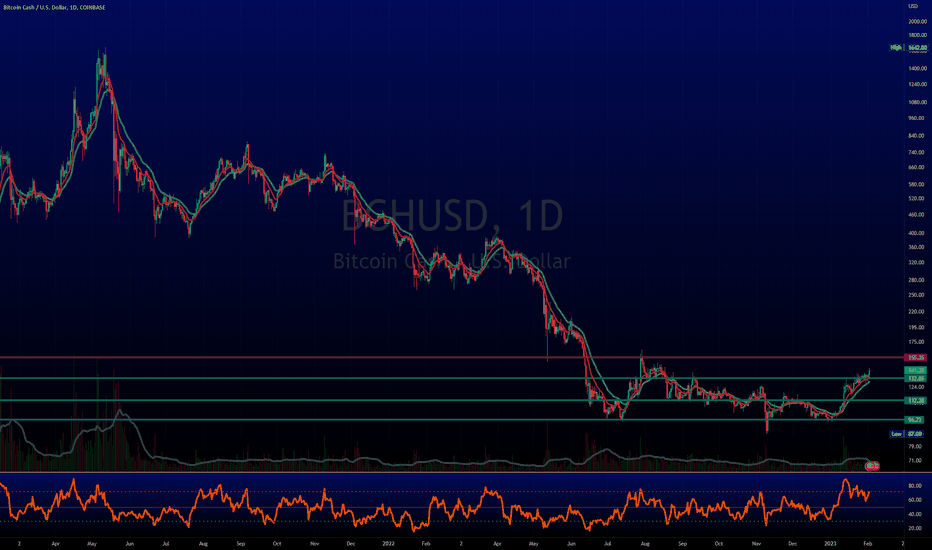This screenshot has height=550, width=932.
Task: Select the green horizontal line at 132.86
Action: [452, 378]
